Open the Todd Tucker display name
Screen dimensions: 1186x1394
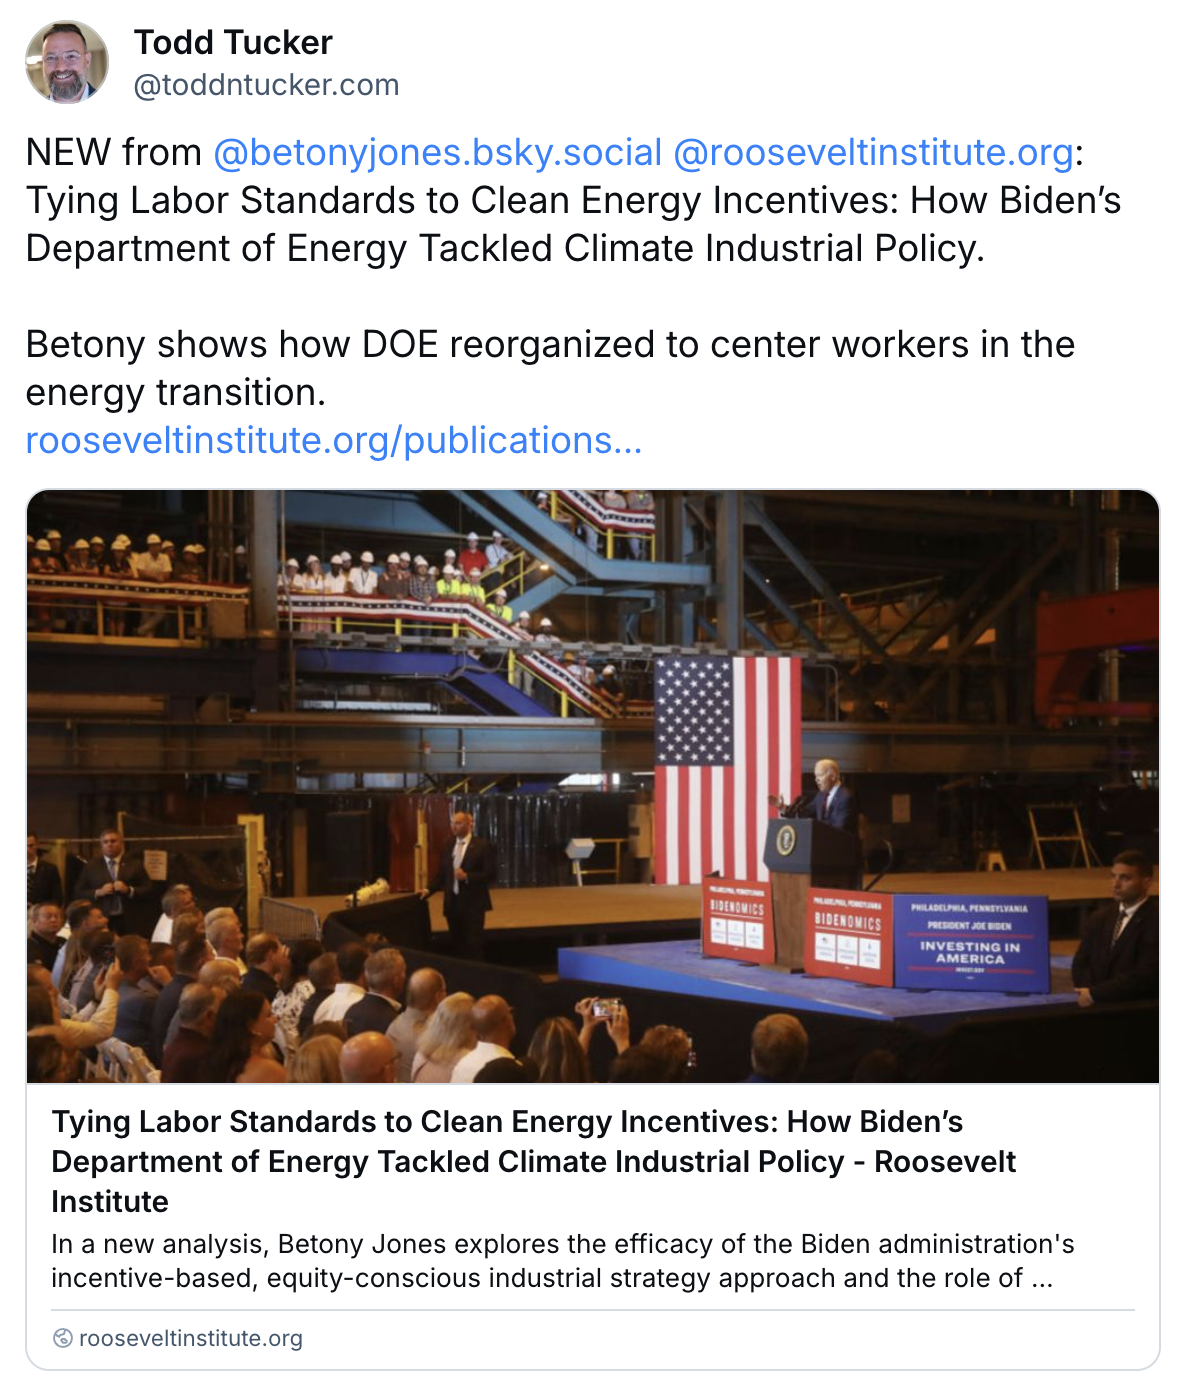233,42
